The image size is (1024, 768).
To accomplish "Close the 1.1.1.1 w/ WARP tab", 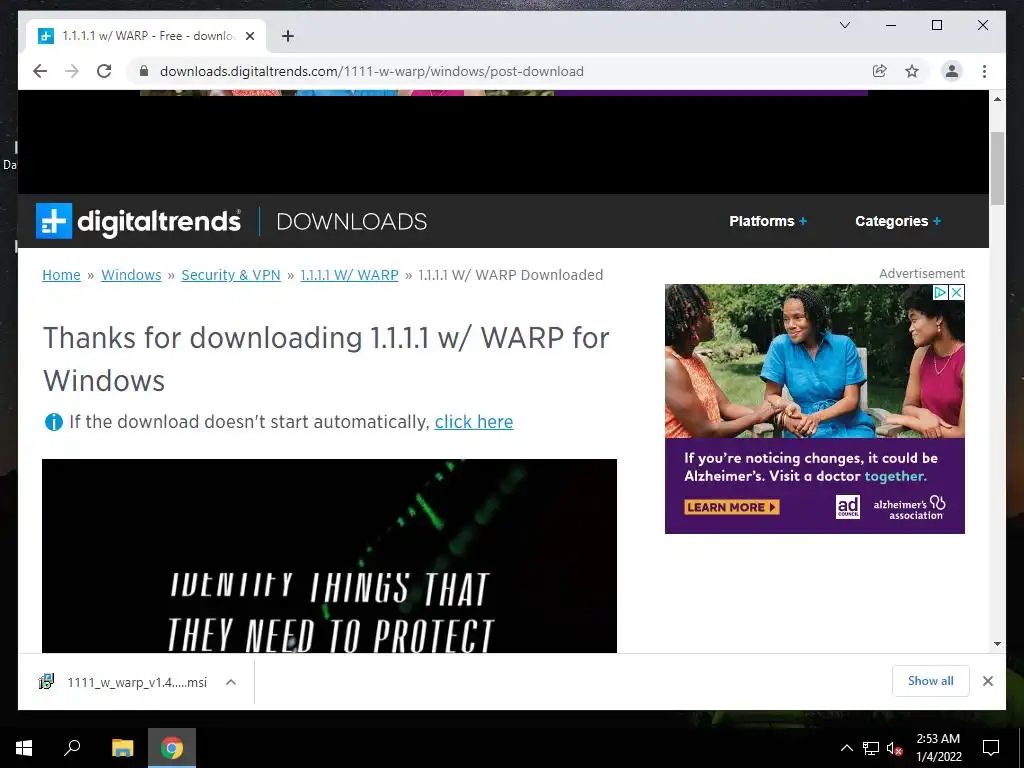I will pyautogui.click(x=249, y=36).
